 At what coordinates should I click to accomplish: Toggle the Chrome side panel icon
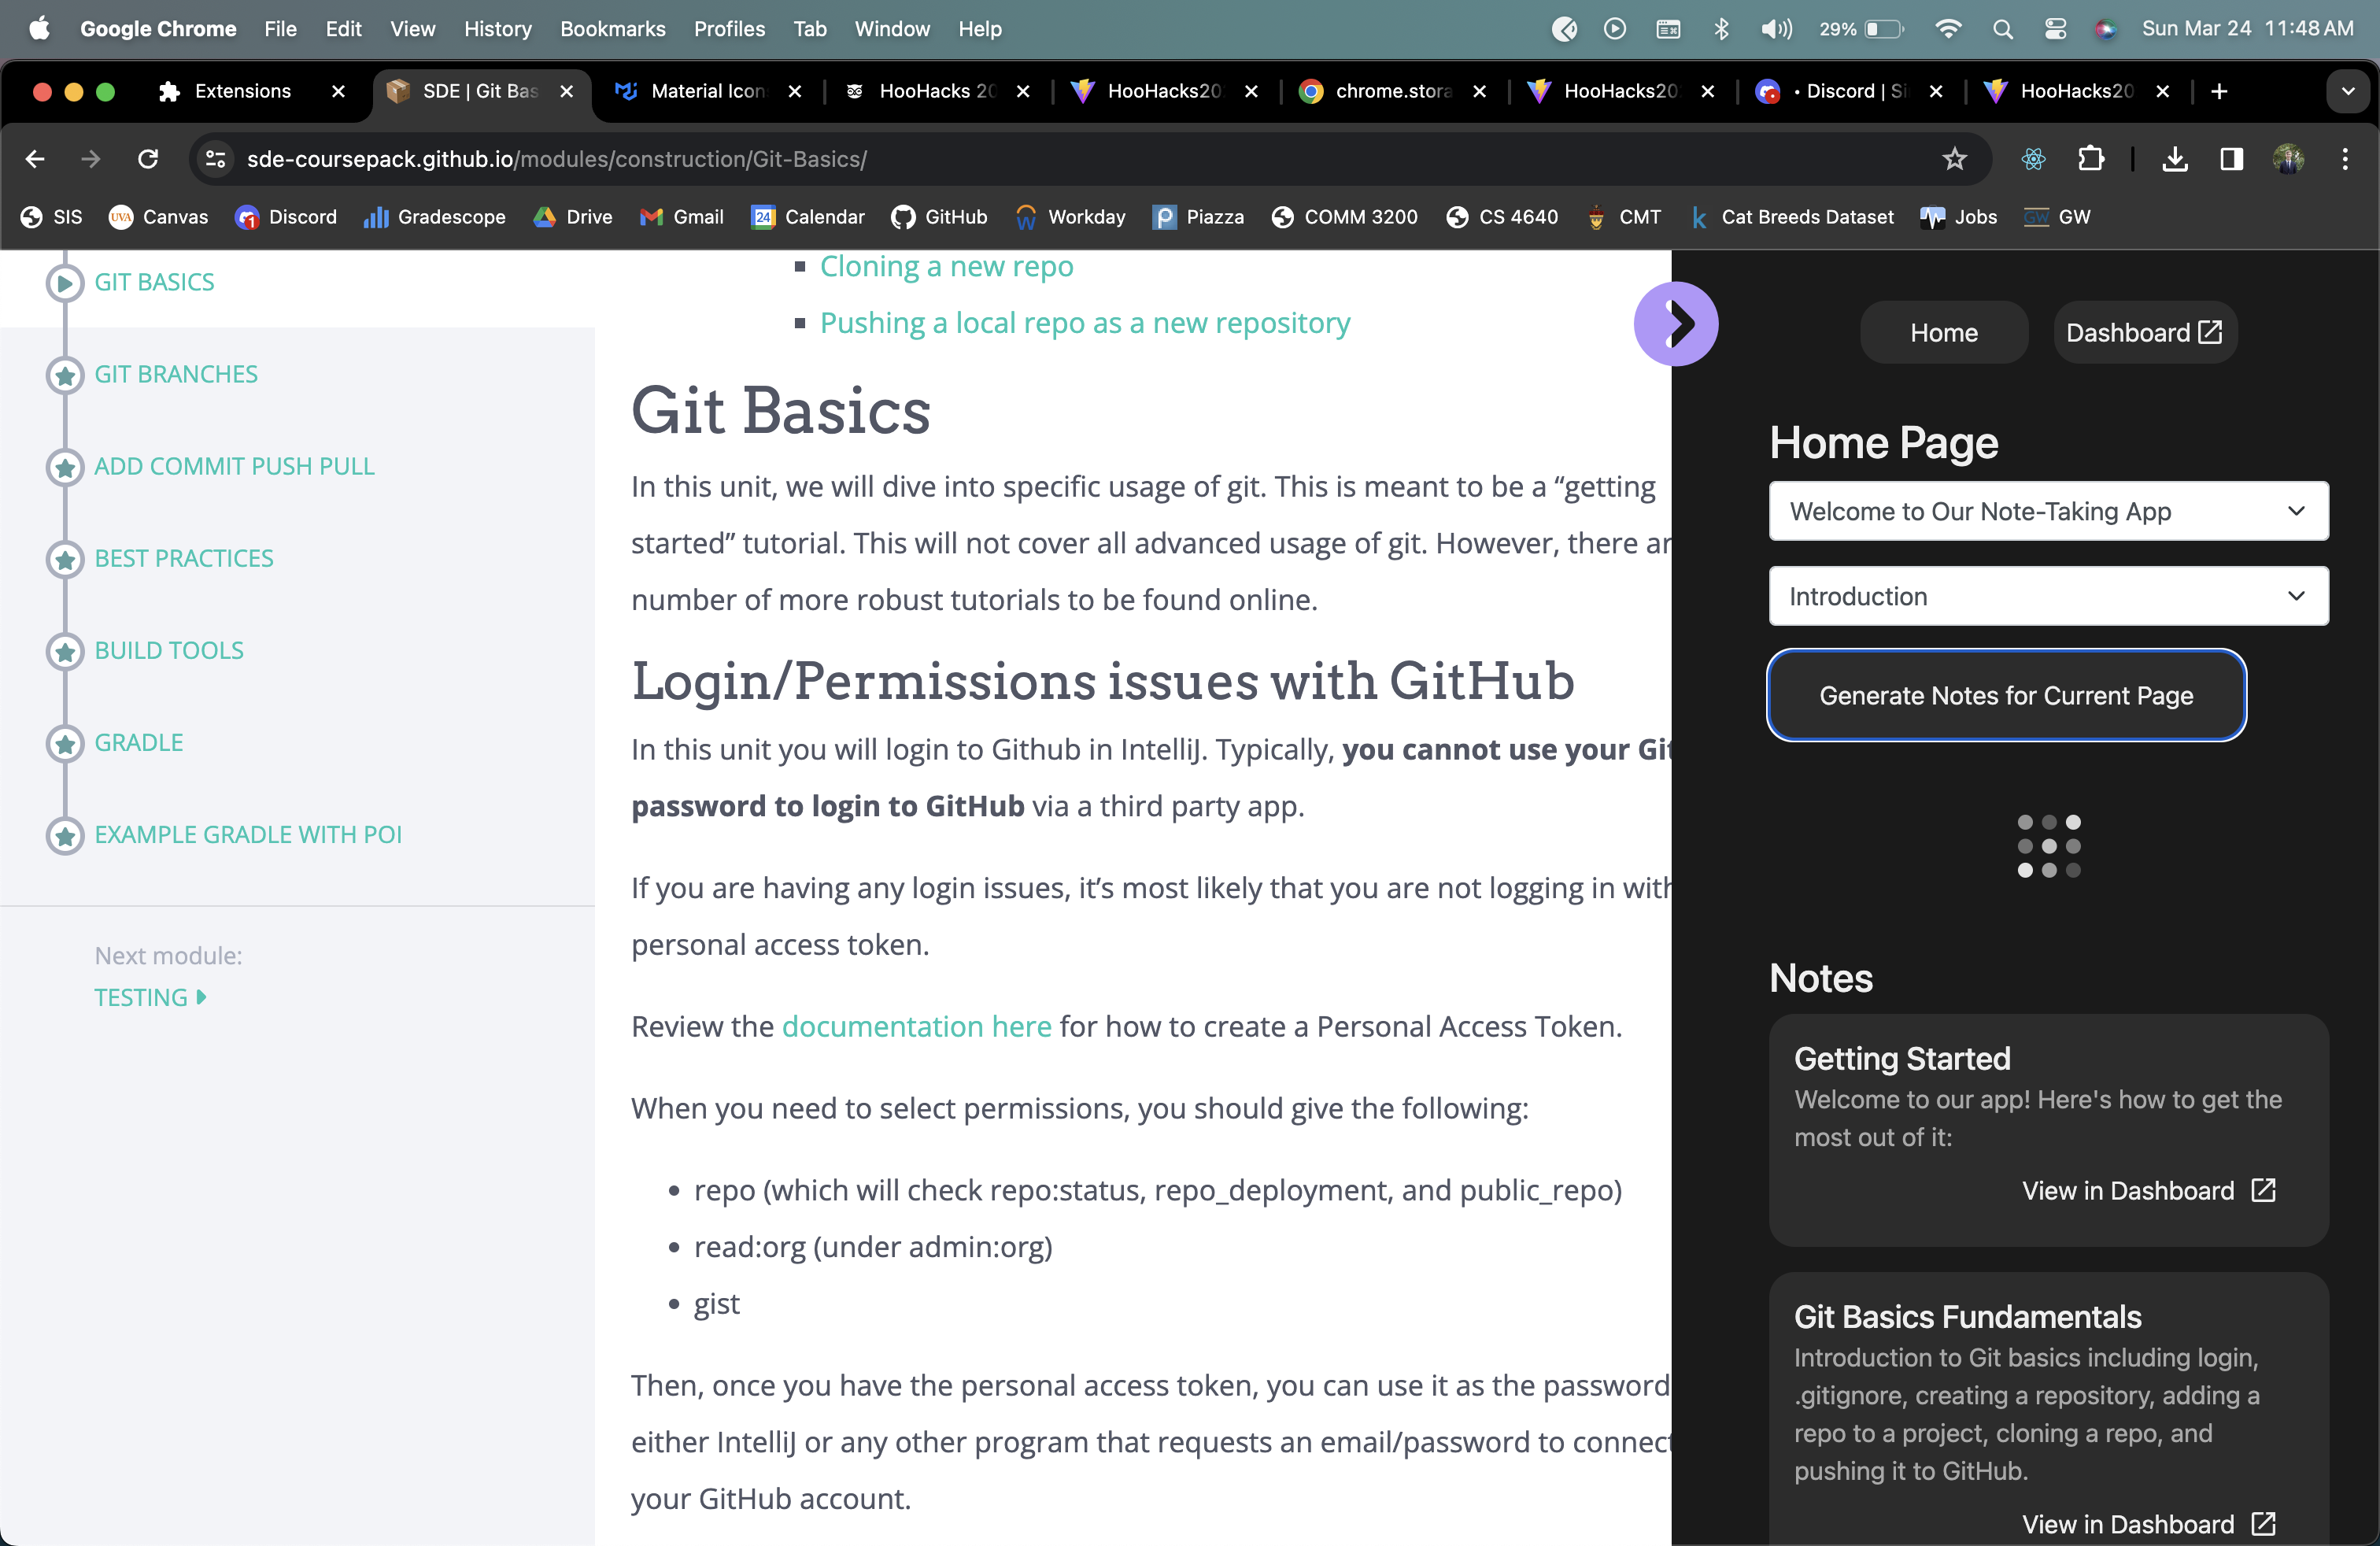coord(2231,159)
